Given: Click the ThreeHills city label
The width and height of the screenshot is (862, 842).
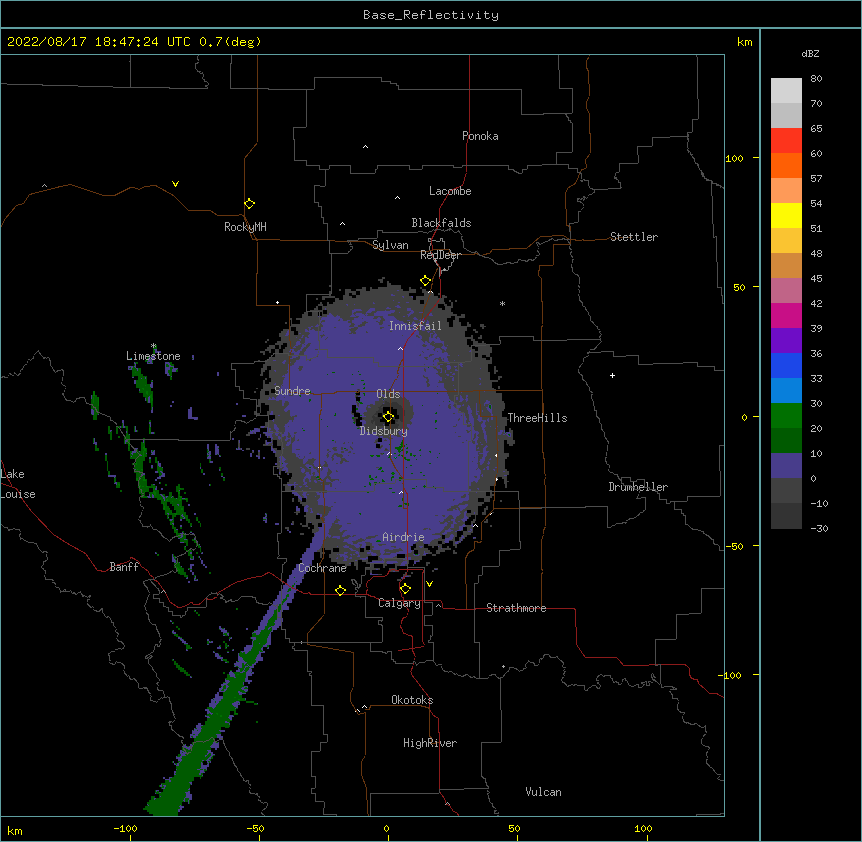Looking at the screenshot, I should (x=537, y=418).
